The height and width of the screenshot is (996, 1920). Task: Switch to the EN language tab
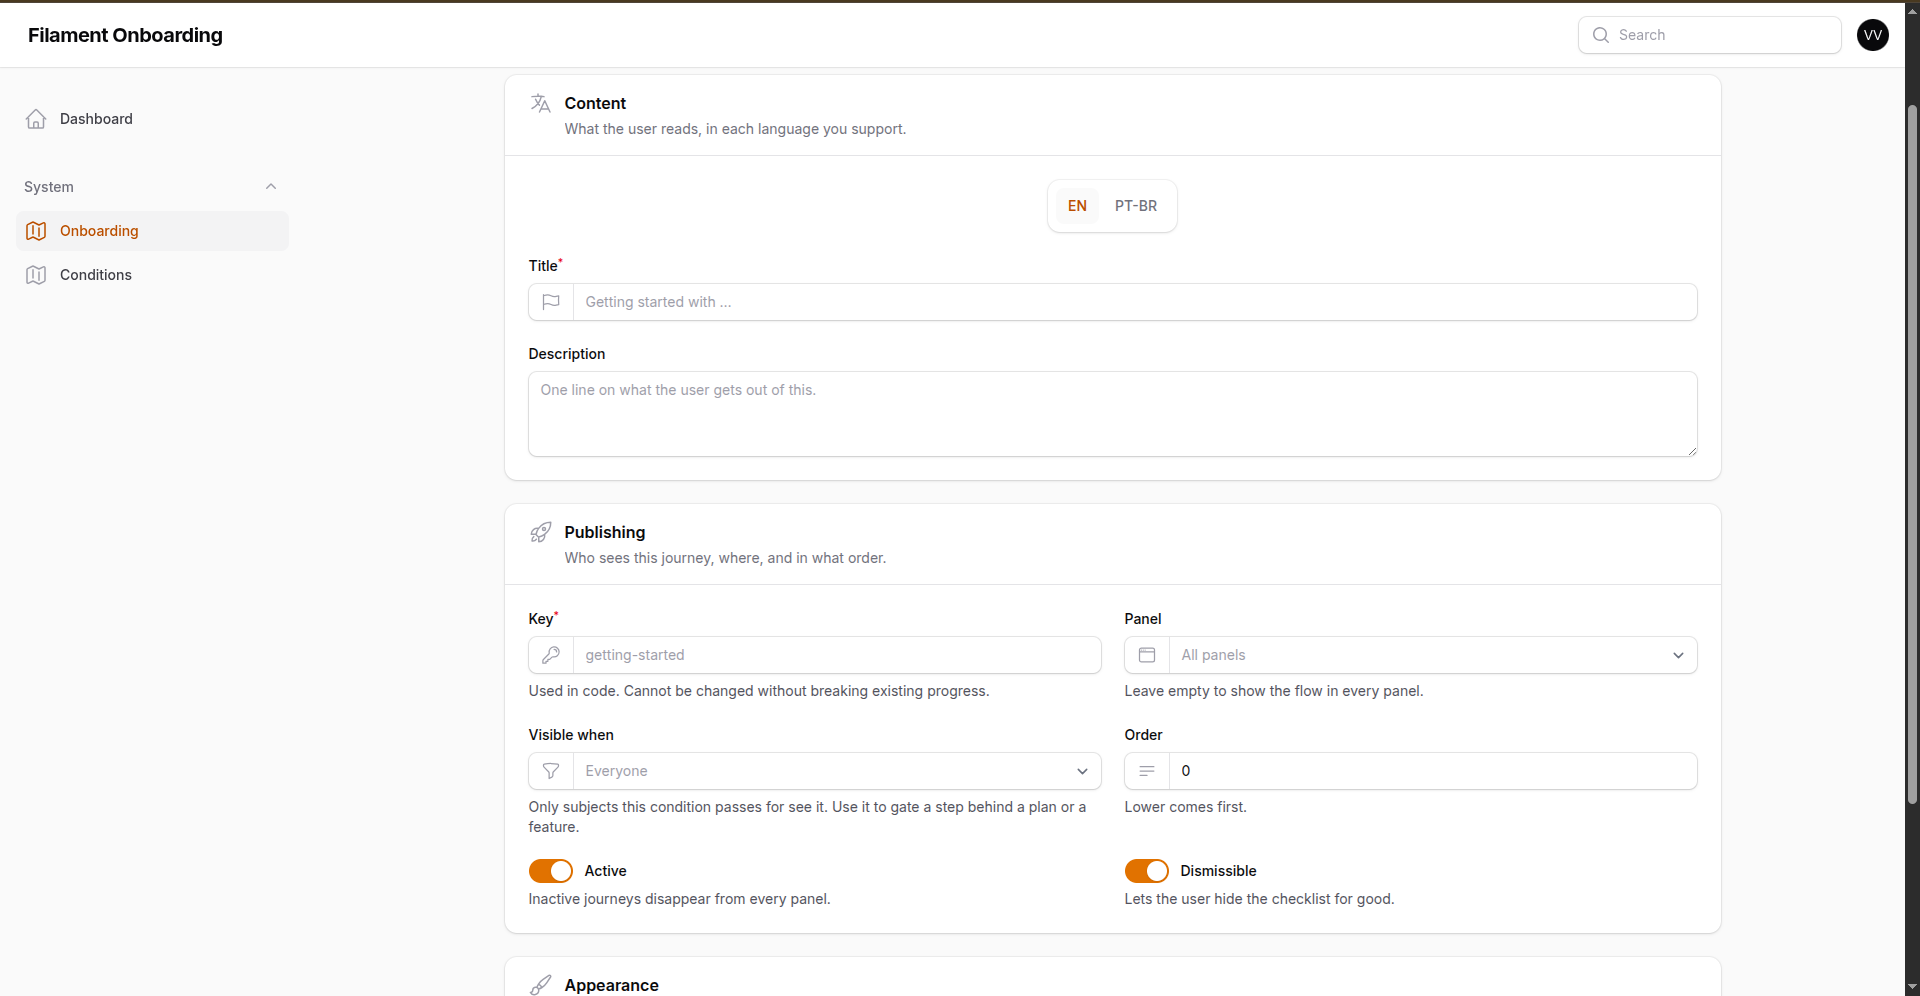click(1077, 206)
